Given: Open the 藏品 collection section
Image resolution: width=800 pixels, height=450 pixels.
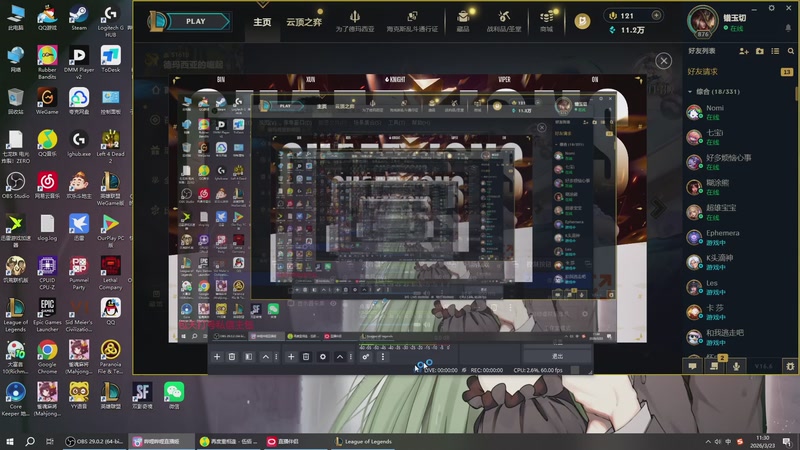Looking at the screenshot, I should coord(463,22).
